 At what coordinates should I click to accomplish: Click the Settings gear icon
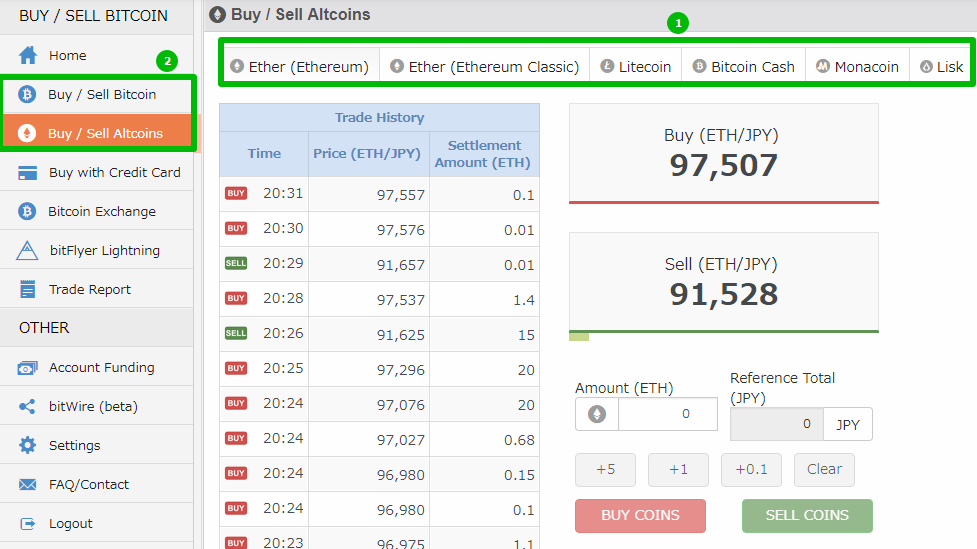[x=28, y=445]
